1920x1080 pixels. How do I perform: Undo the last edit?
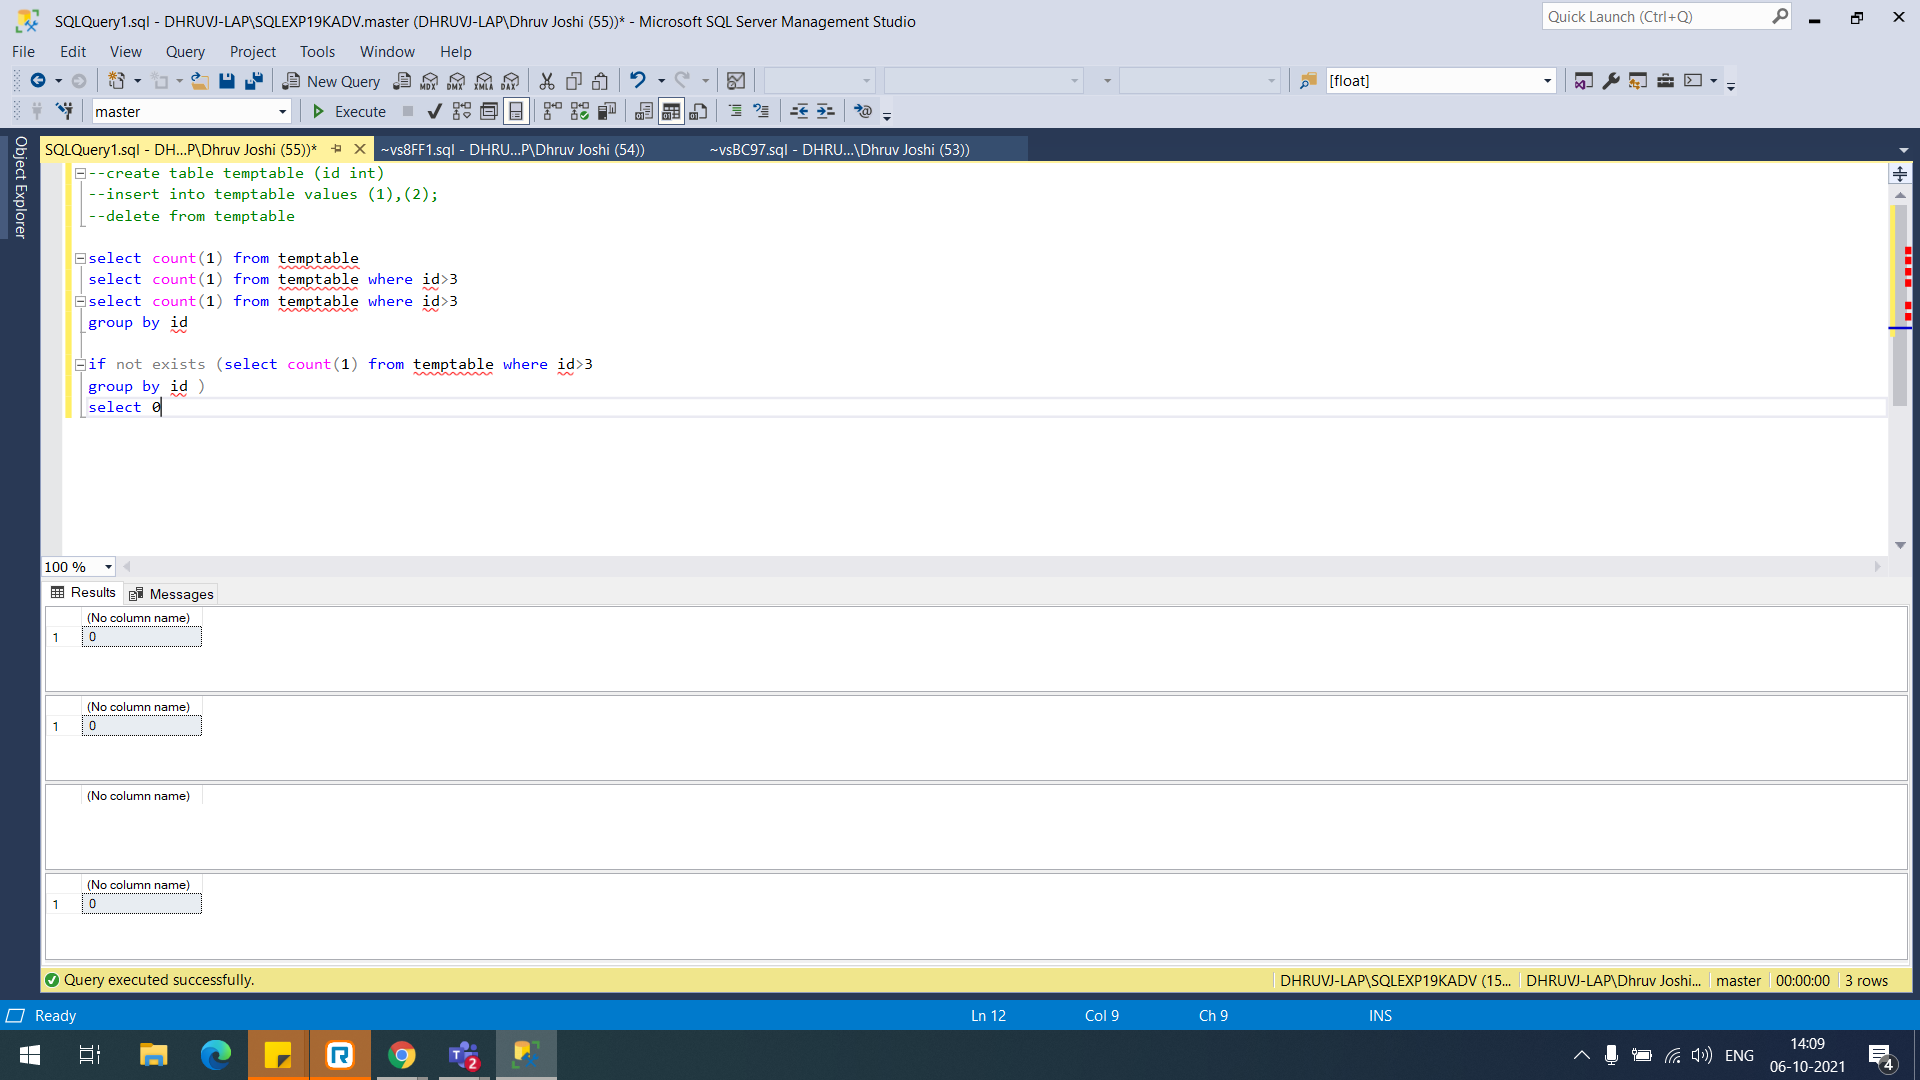point(637,80)
